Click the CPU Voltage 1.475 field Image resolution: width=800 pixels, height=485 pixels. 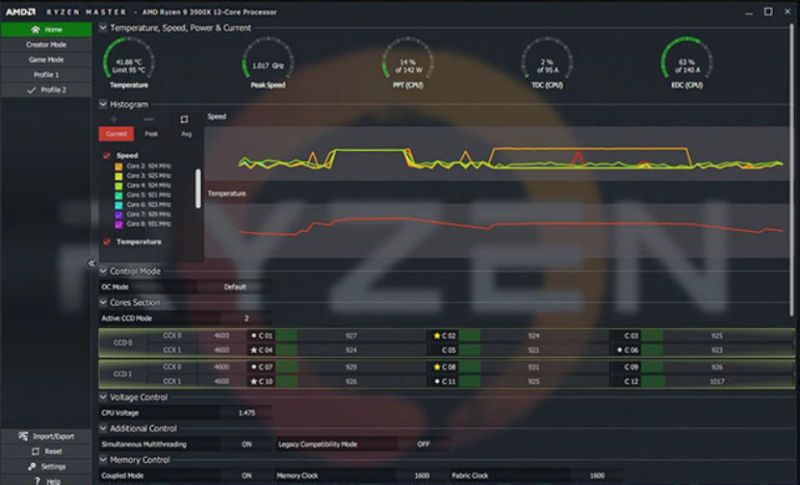click(246, 413)
